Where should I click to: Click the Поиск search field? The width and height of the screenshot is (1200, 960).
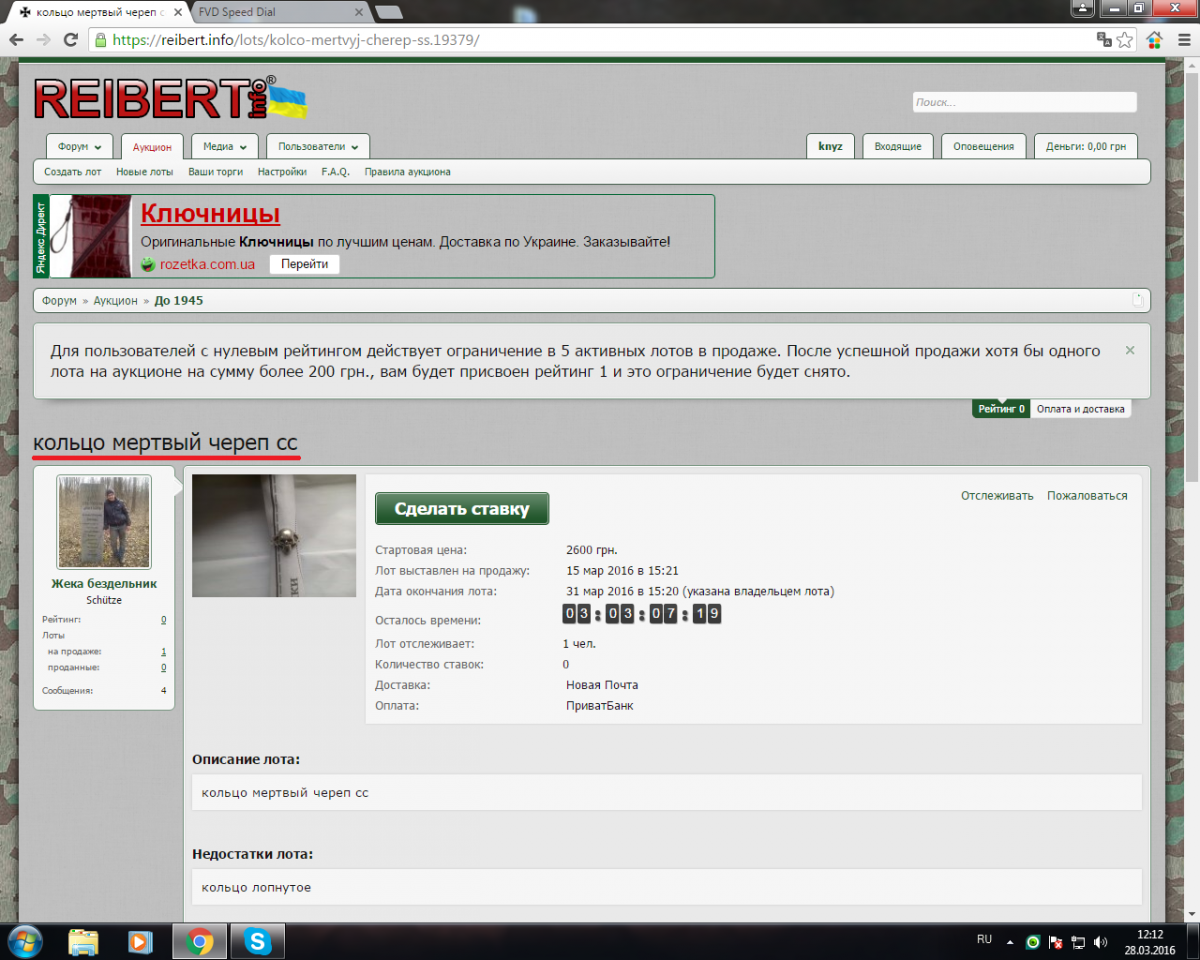[x=1024, y=102]
